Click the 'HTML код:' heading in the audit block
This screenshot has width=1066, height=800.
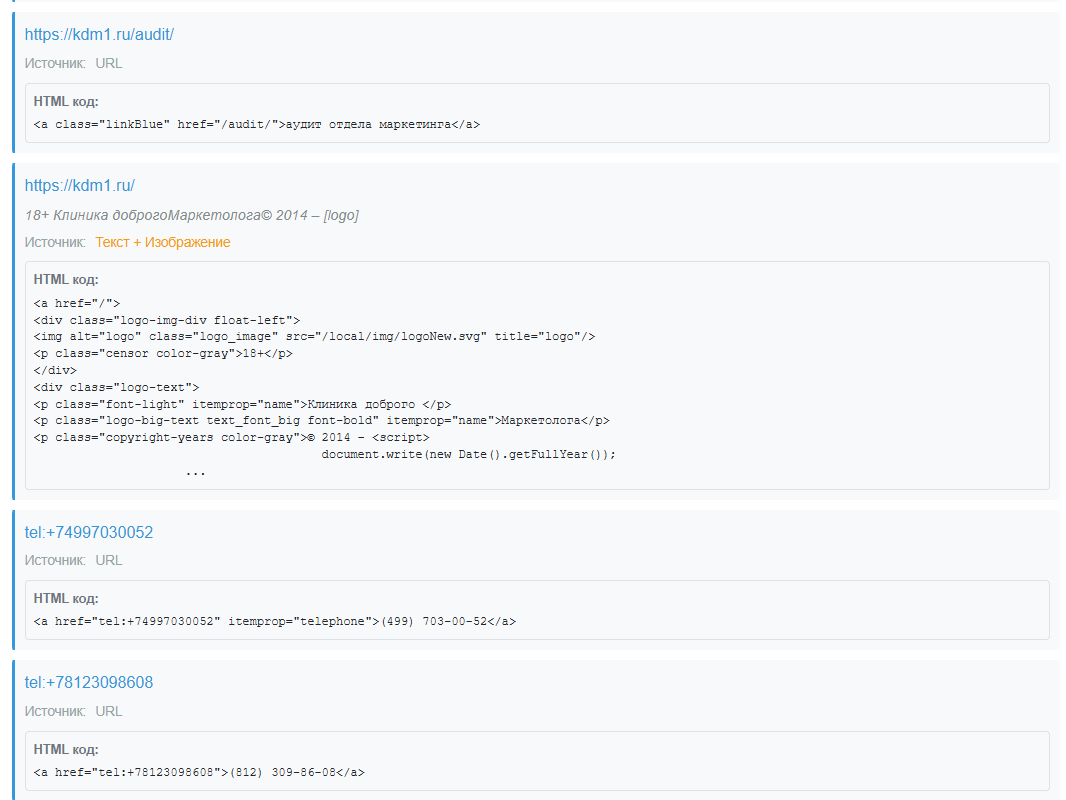tap(66, 101)
